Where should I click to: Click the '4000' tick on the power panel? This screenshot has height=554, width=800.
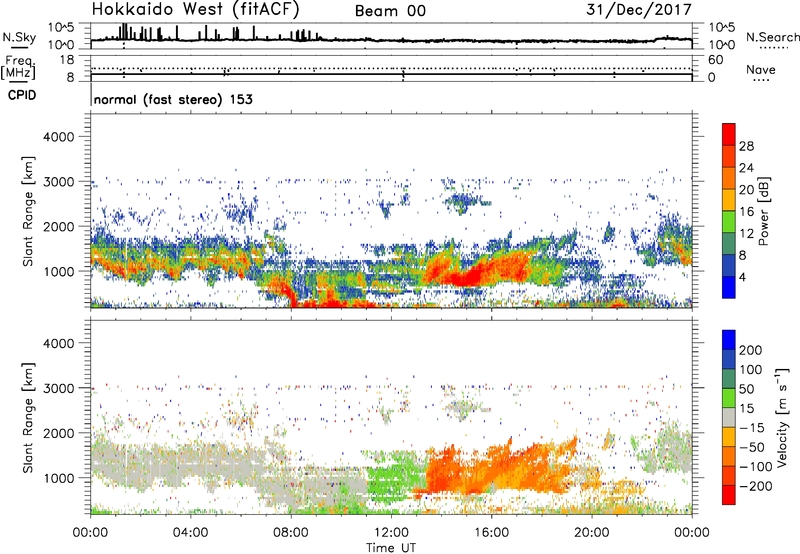[x=59, y=137]
